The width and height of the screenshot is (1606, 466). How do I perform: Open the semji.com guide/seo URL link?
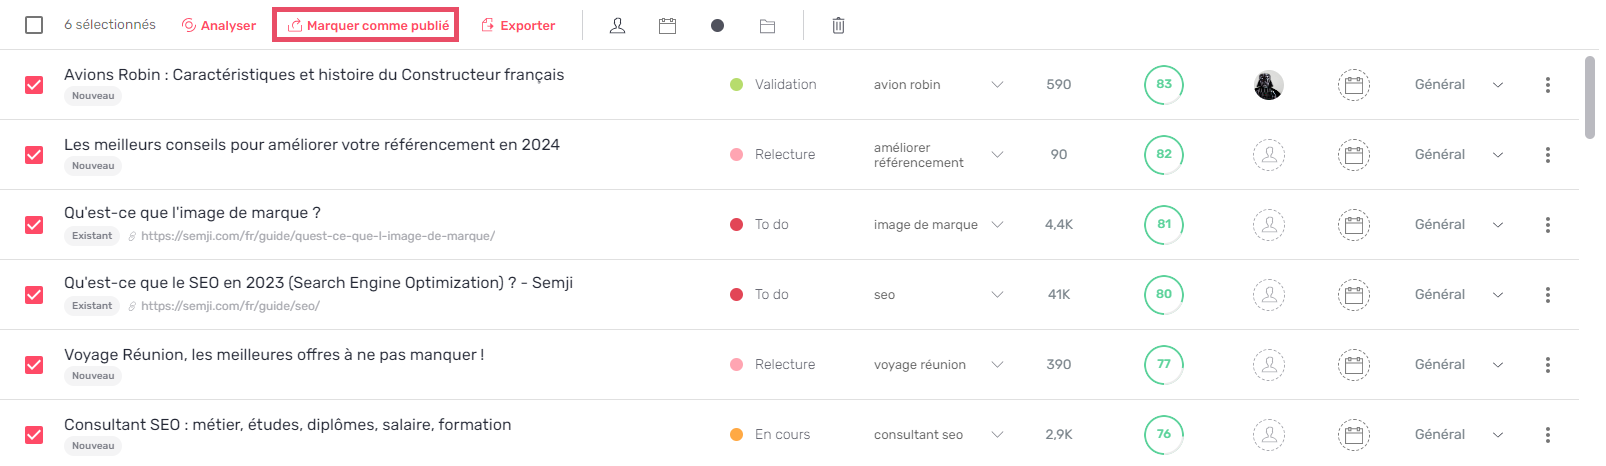(x=230, y=307)
